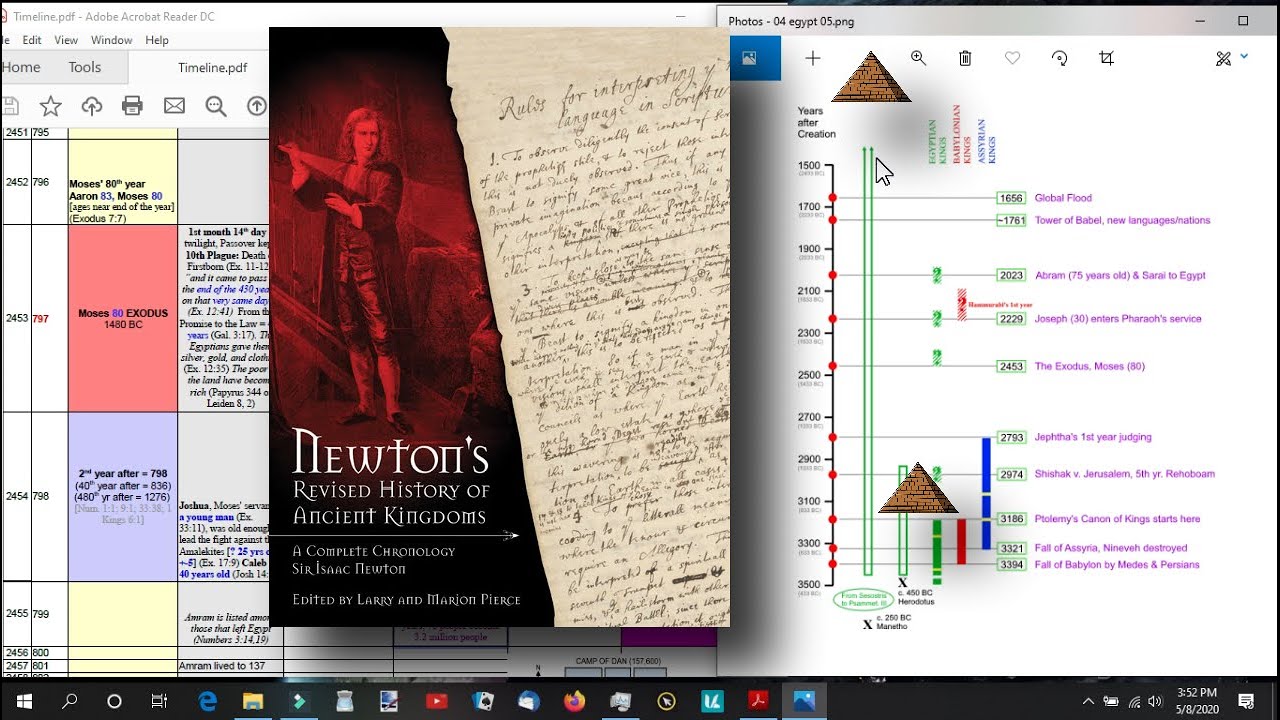Click the red '797' cell in PDF
This screenshot has width=1280, height=720.
pos(40,319)
